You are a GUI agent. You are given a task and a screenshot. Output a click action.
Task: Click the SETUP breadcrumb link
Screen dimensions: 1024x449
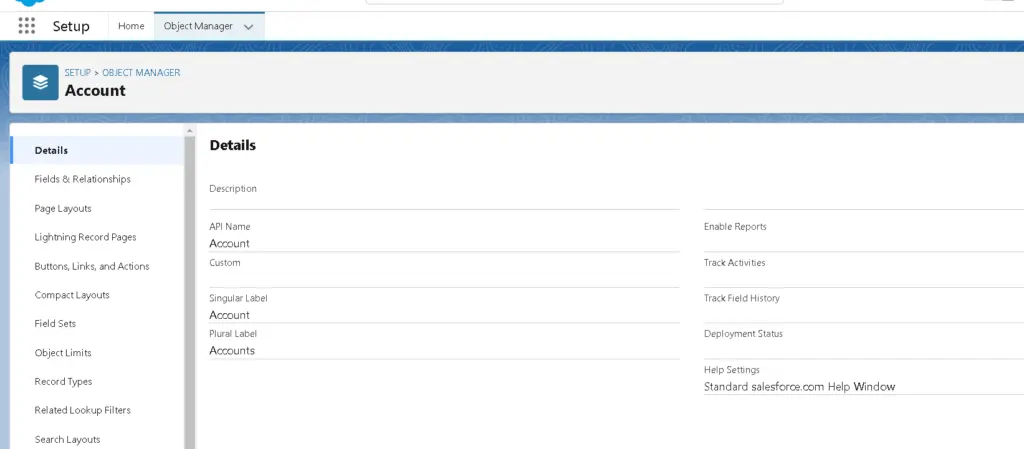77,73
